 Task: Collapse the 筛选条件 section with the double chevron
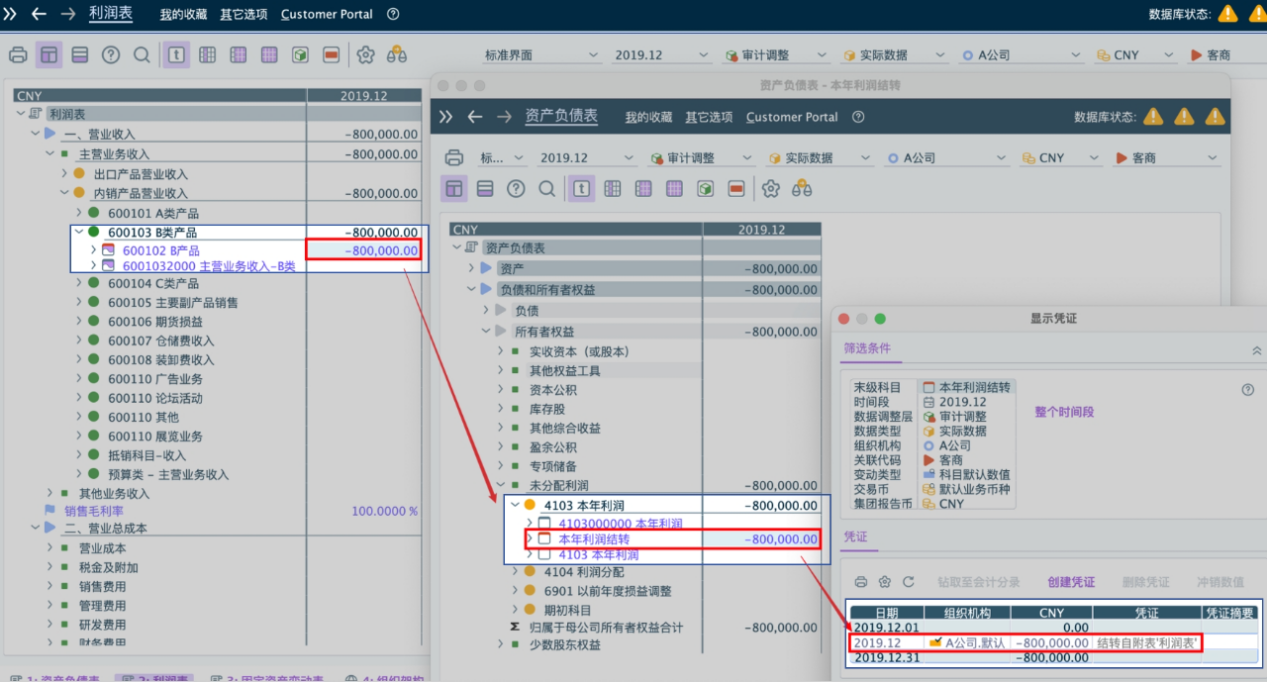(x=1256, y=351)
